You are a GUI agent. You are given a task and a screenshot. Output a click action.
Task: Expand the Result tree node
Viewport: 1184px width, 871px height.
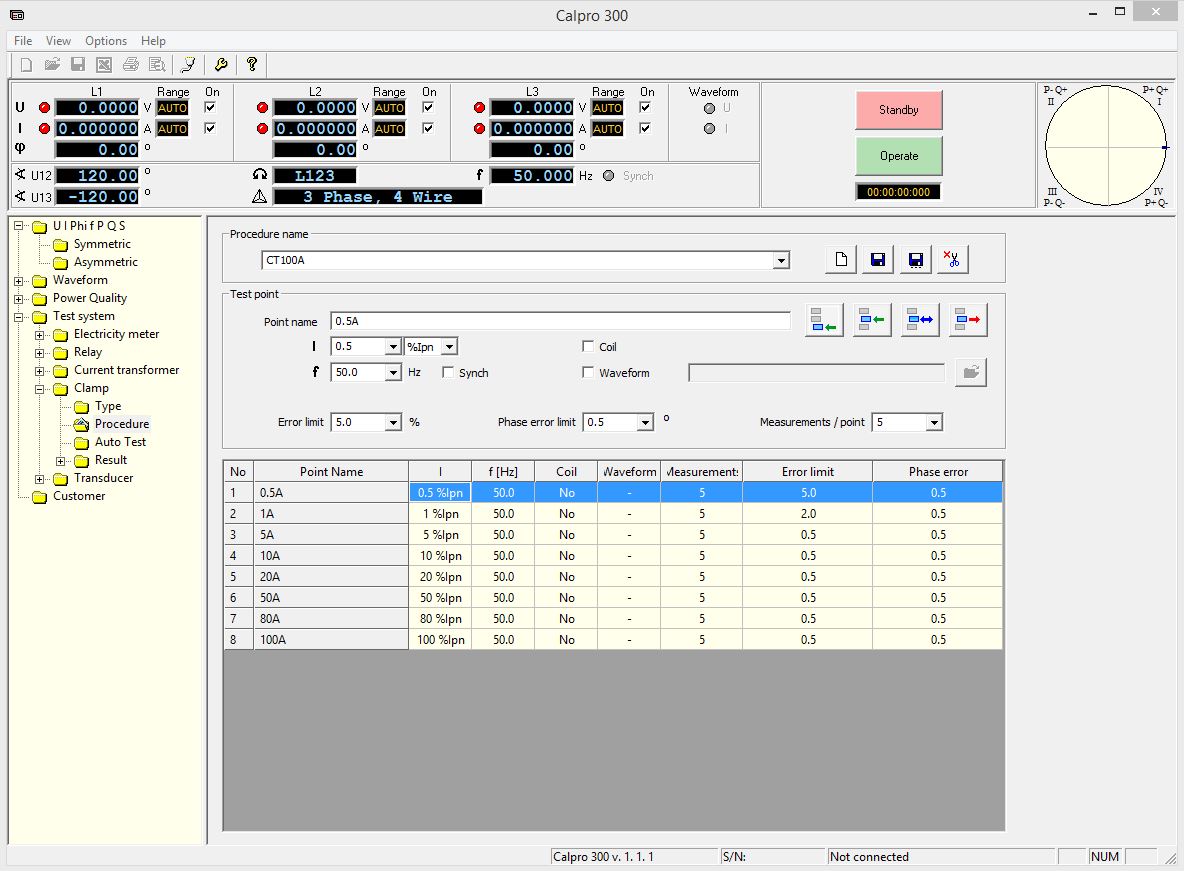pos(61,461)
